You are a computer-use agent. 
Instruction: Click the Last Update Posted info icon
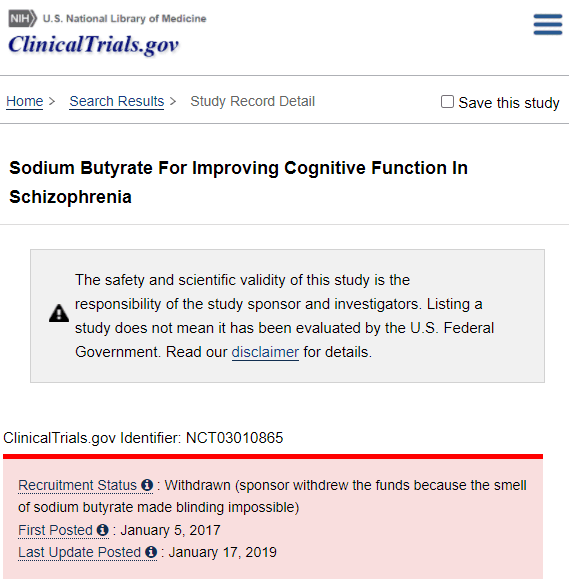point(151,552)
